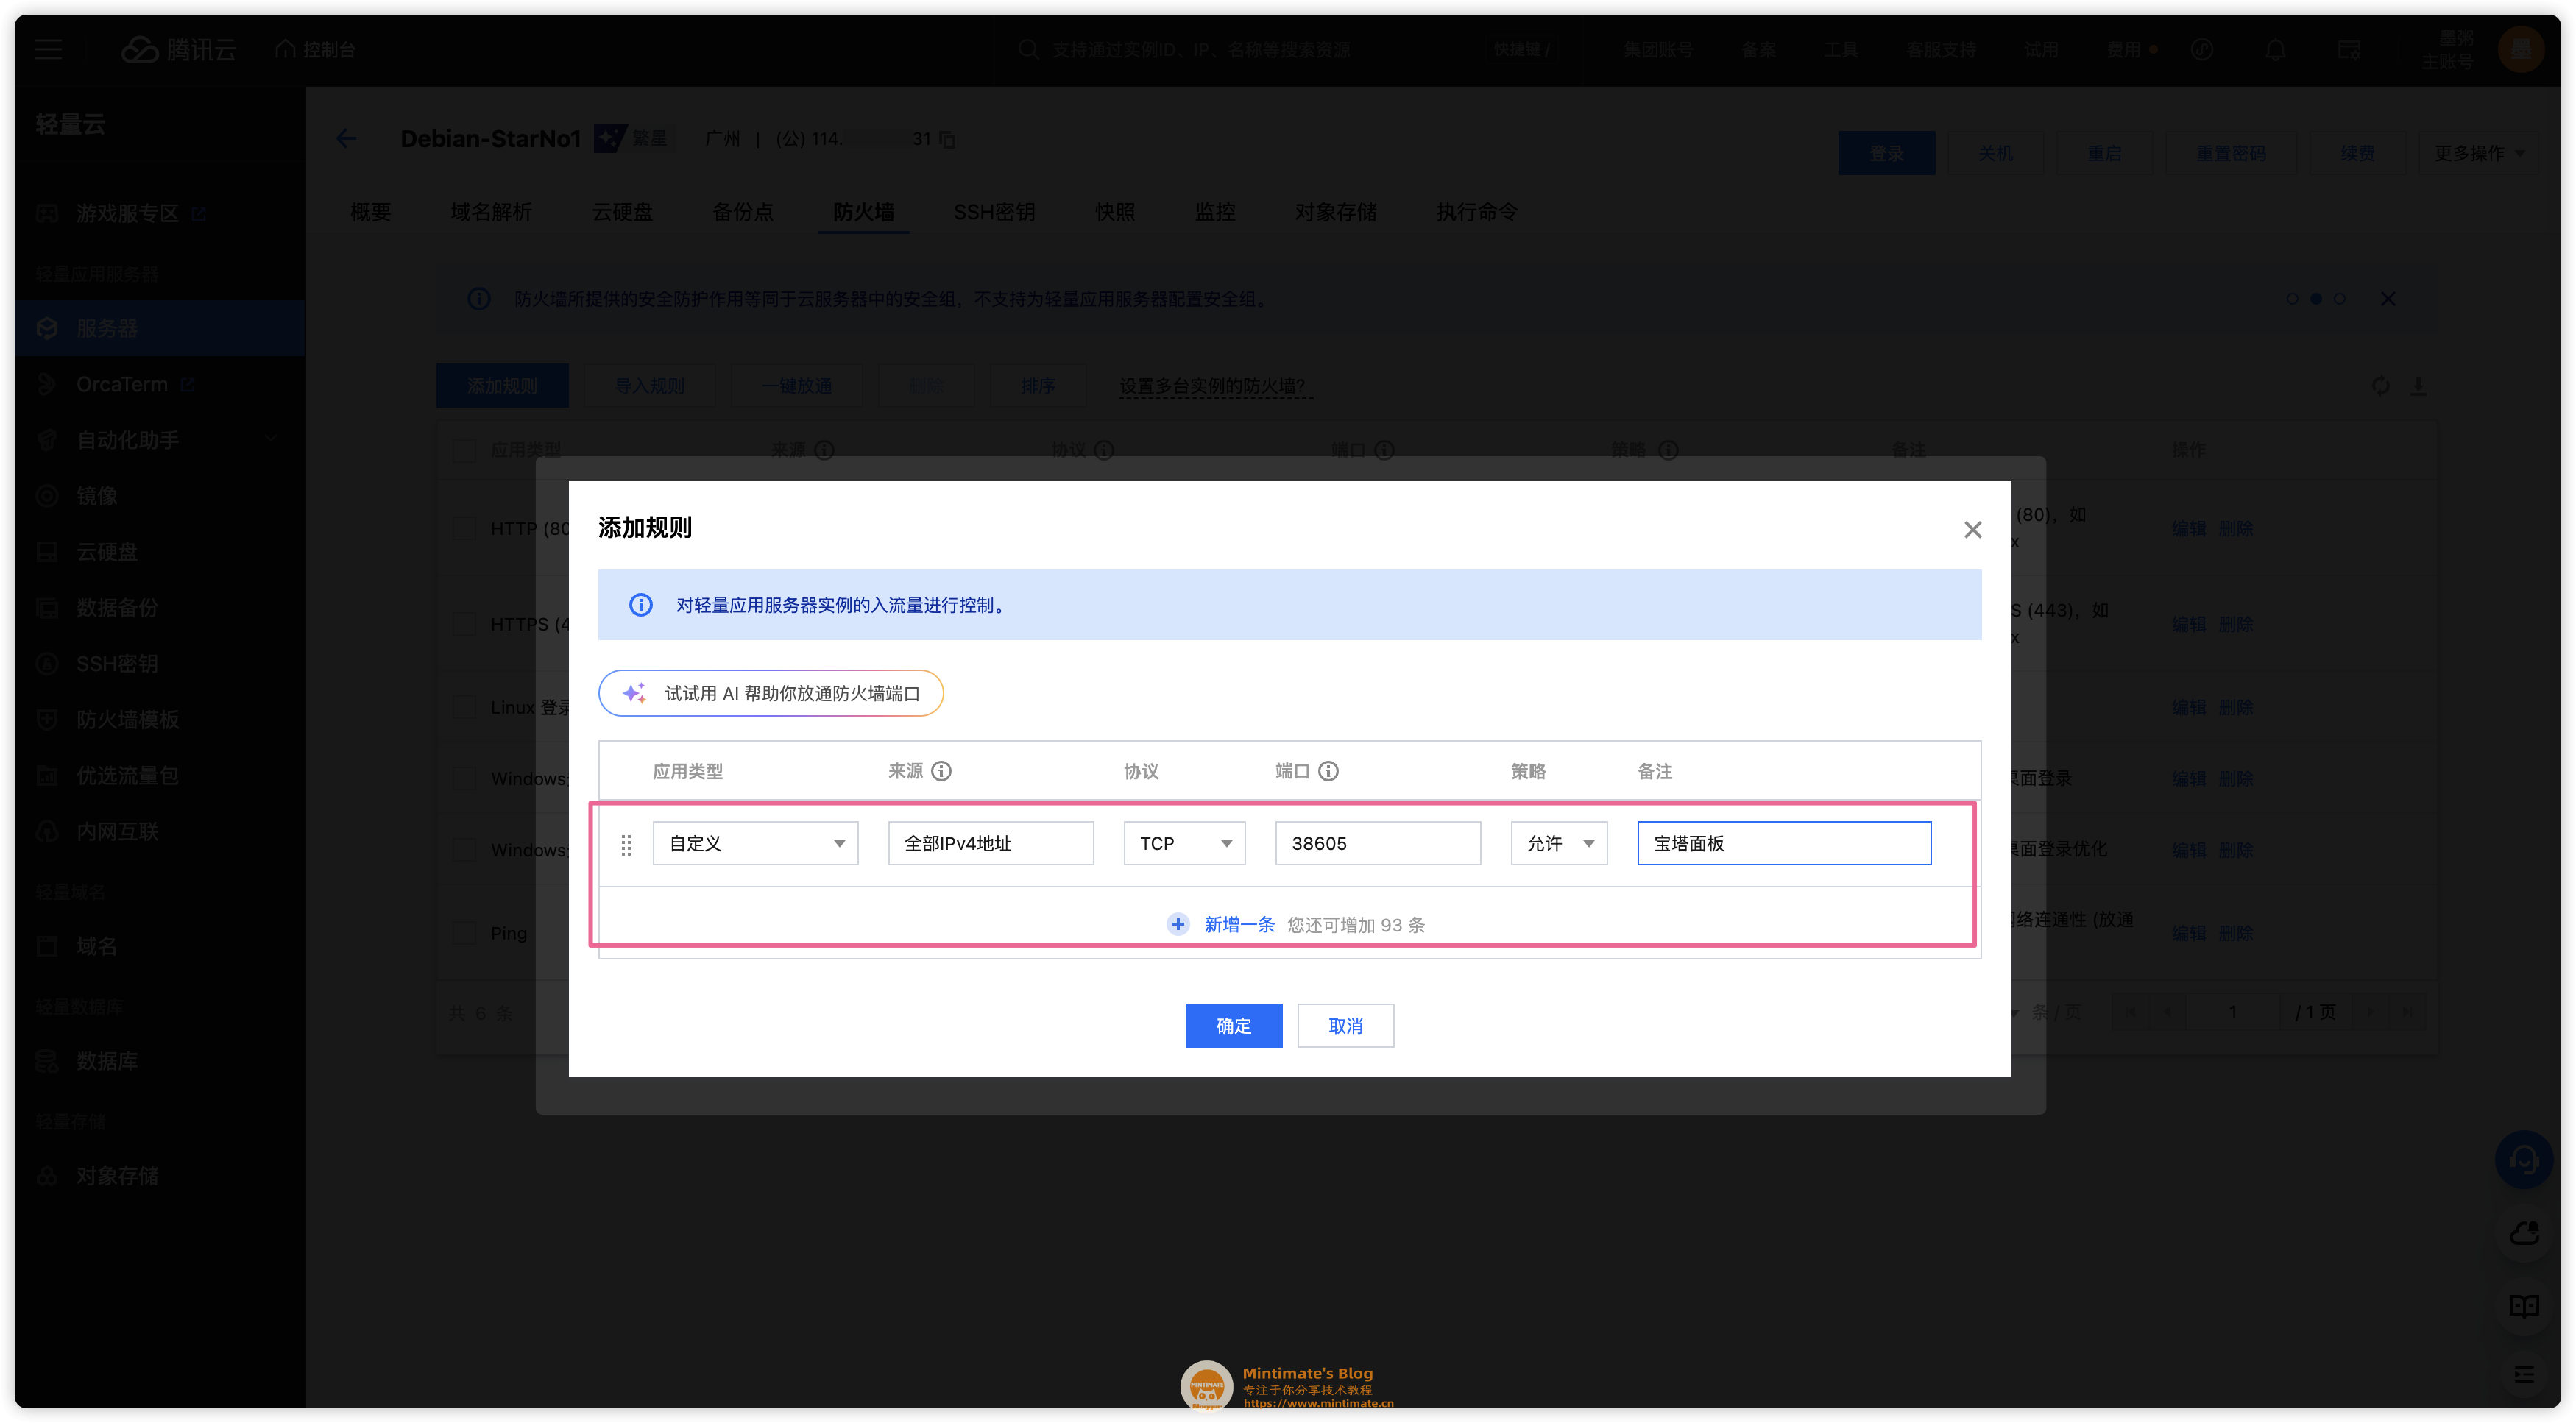The height and width of the screenshot is (1423, 2576).
Task: Click the notification bell in the top bar
Action: coord(2275,49)
